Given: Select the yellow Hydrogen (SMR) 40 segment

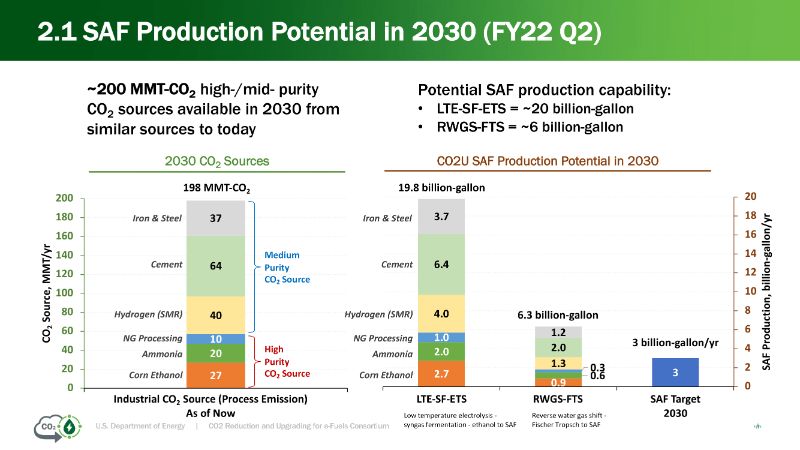Looking at the screenshot, I should (x=216, y=314).
